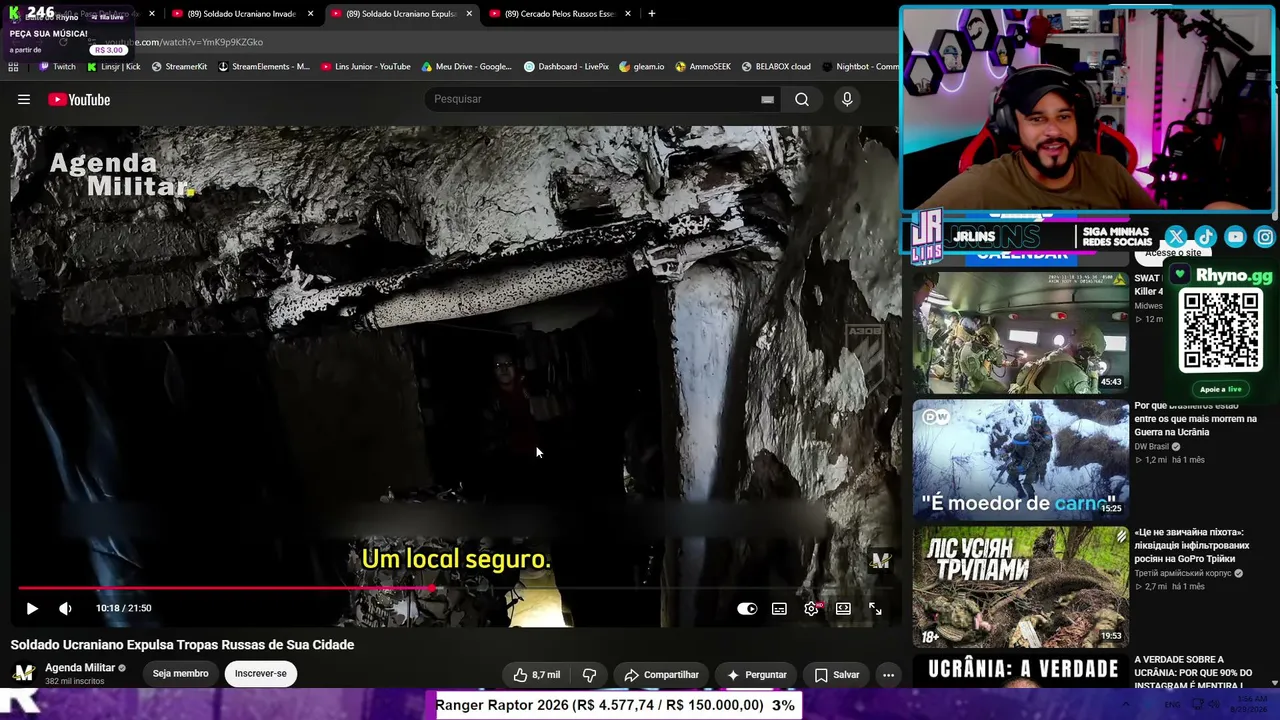Open the player settings gear

coord(811,608)
